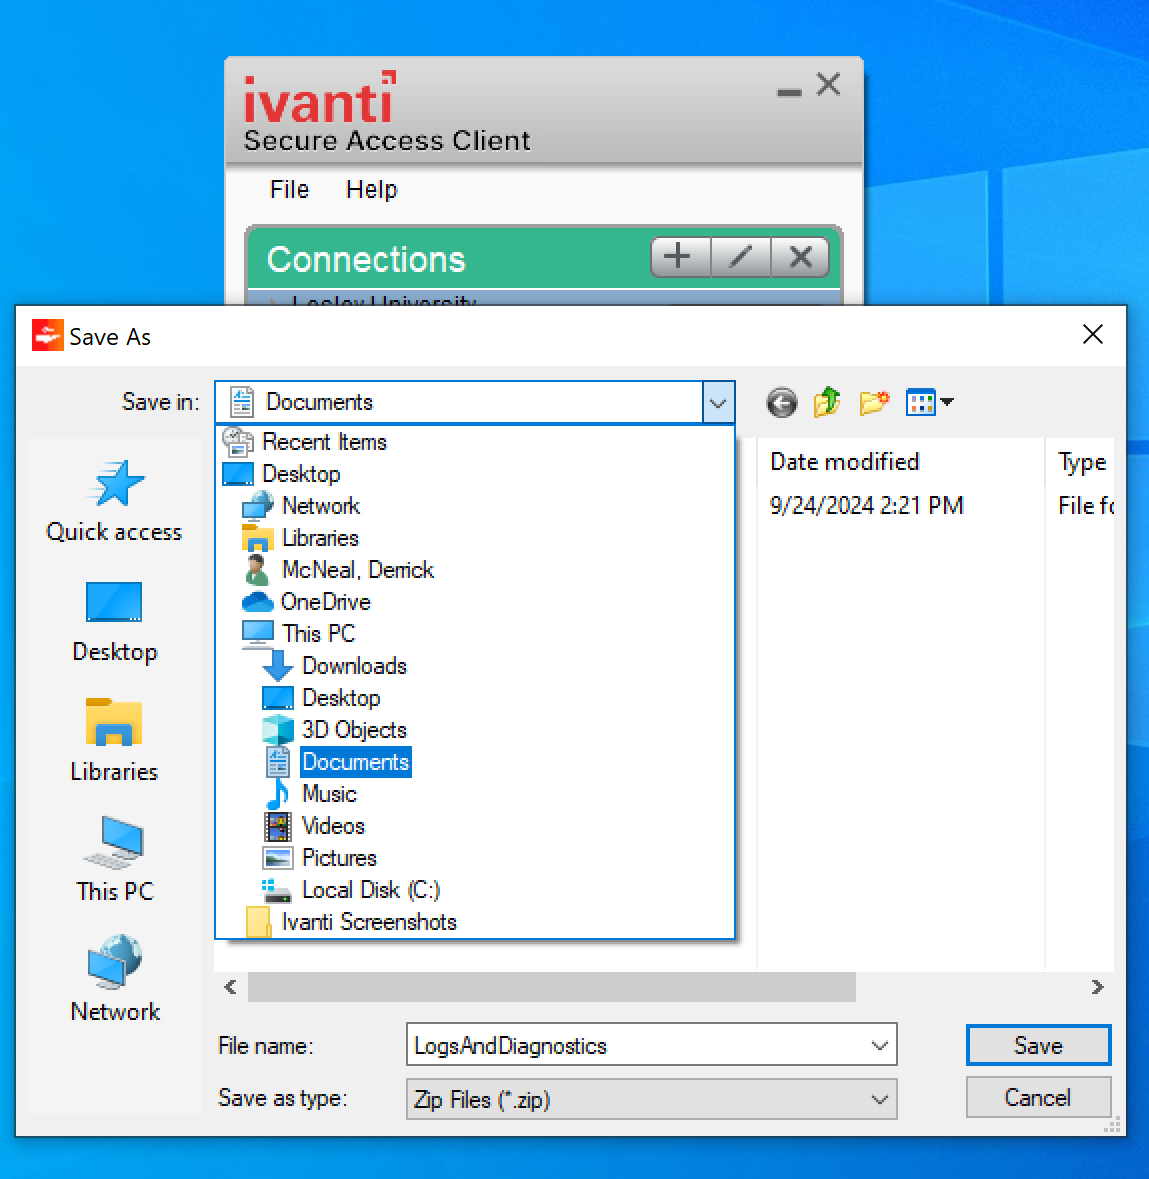
Task: Go back to last folder visited
Action: click(782, 402)
